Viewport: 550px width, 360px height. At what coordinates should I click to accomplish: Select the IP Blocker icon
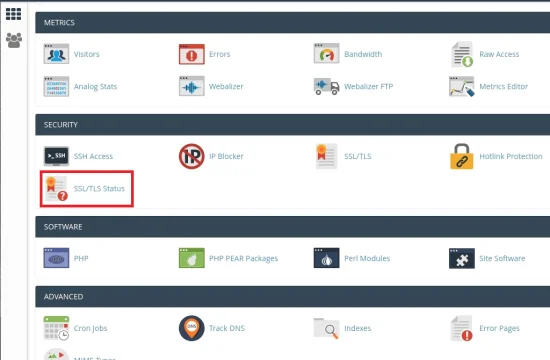tap(192, 156)
